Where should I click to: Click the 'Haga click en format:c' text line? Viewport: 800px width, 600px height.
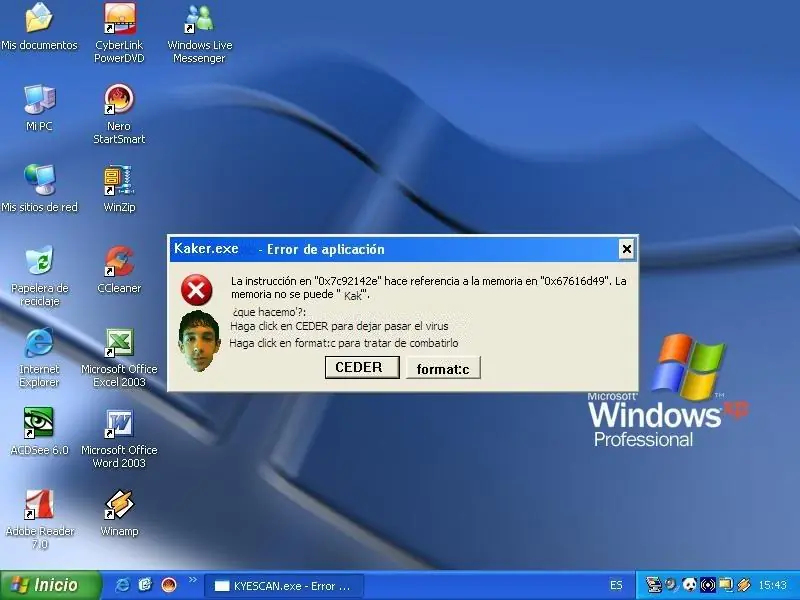tap(344, 343)
